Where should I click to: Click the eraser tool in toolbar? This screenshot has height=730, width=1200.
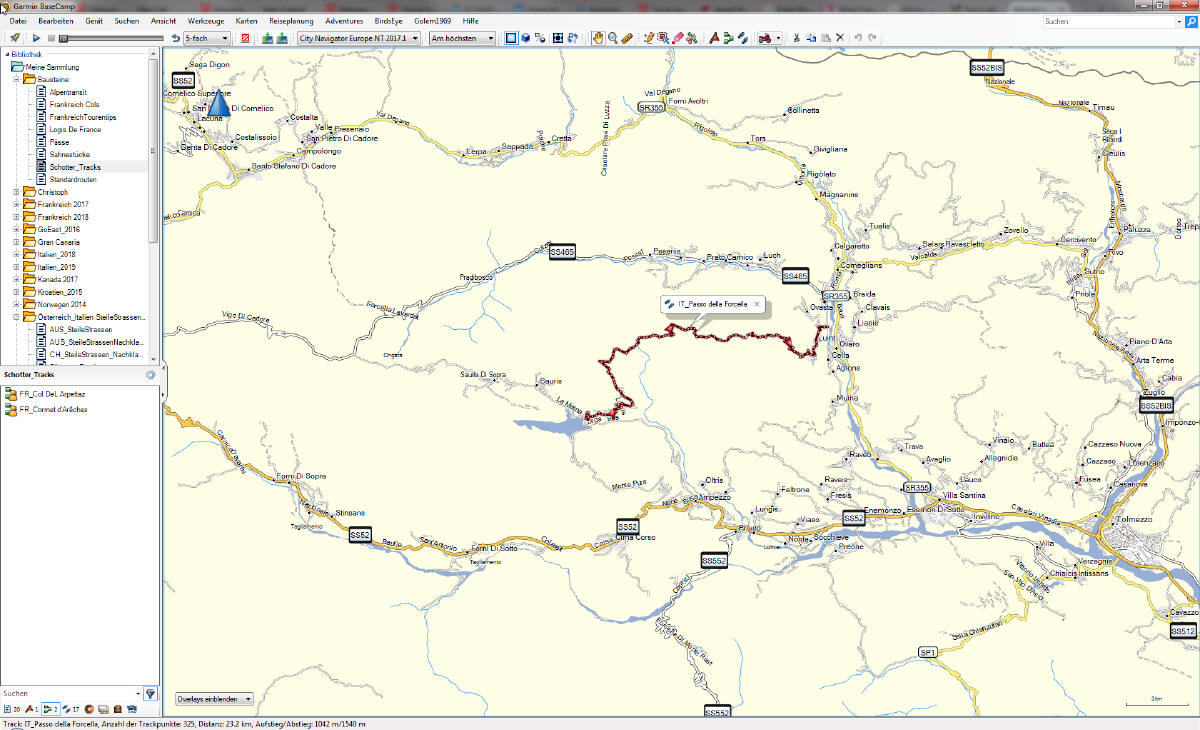[x=678, y=38]
